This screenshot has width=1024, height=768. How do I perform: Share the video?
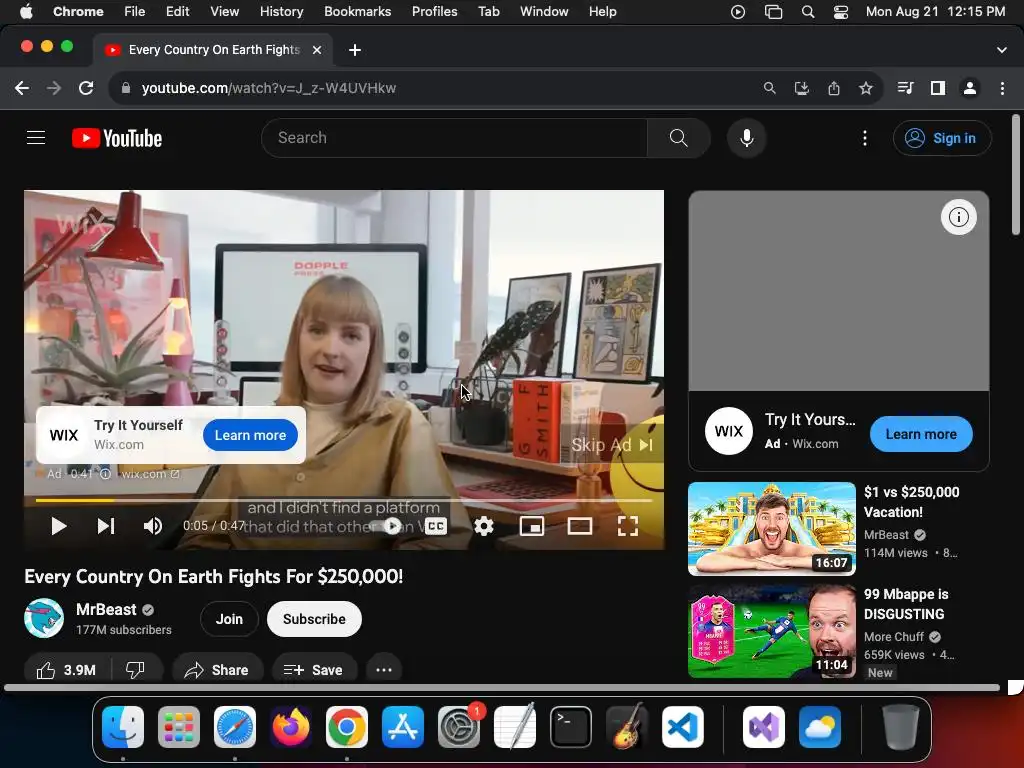[x=217, y=670]
